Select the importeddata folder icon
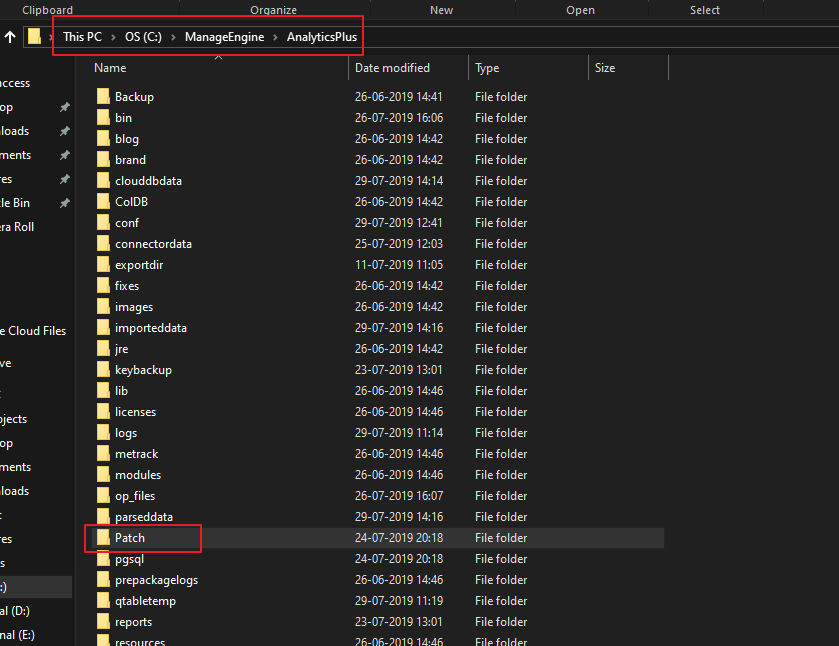Viewport: 839px width, 646px height. [x=103, y=328]
